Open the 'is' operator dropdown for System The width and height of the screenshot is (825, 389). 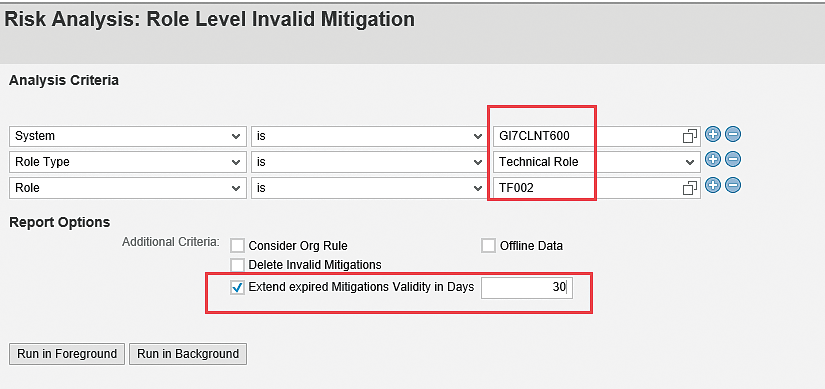coord(369,136)
